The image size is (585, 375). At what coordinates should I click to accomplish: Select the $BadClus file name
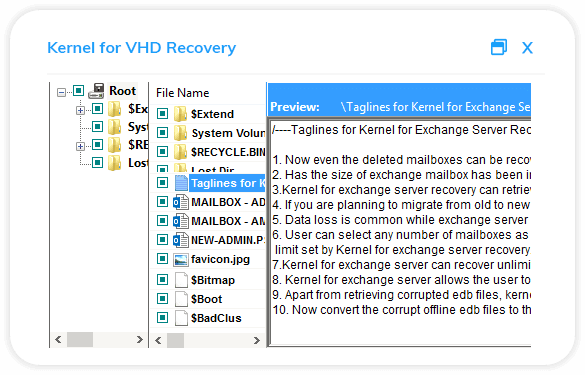(x=216, y=318)
